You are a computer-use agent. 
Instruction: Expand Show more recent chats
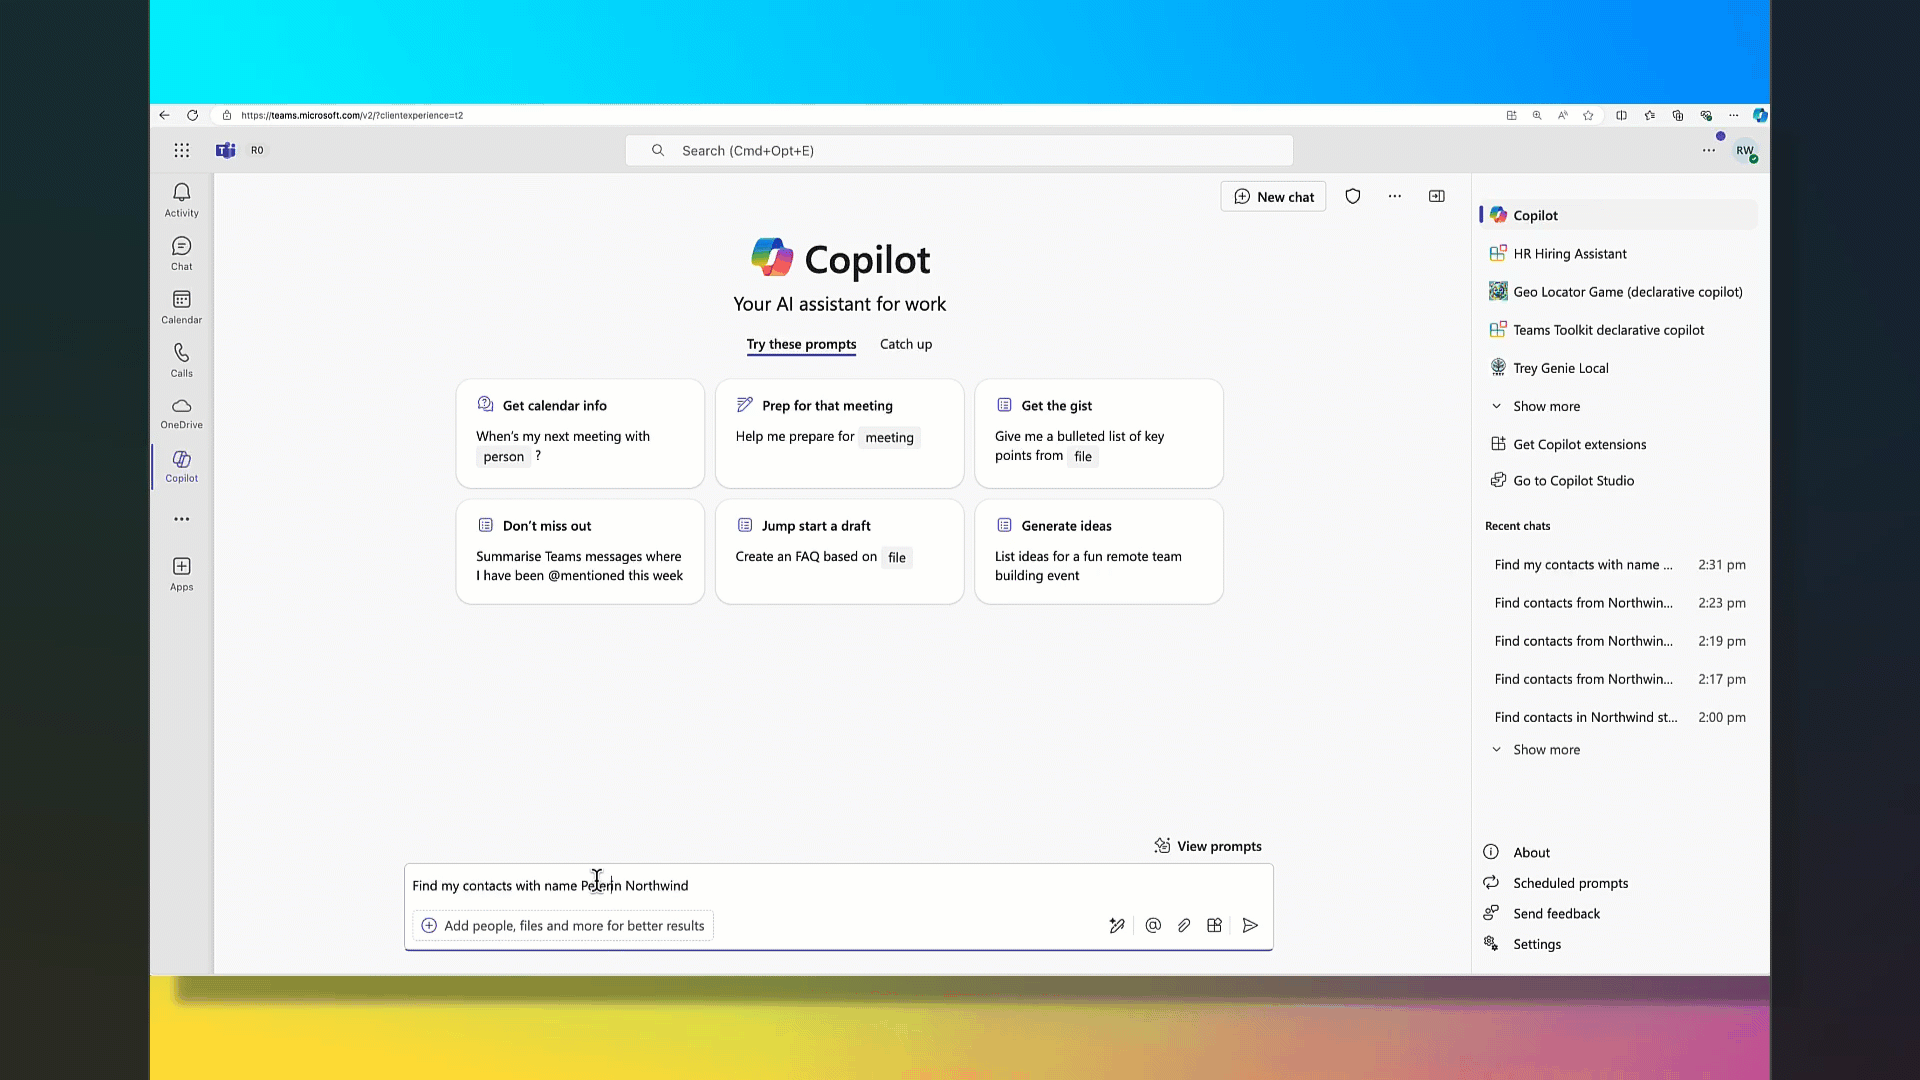click(1545, 749)
